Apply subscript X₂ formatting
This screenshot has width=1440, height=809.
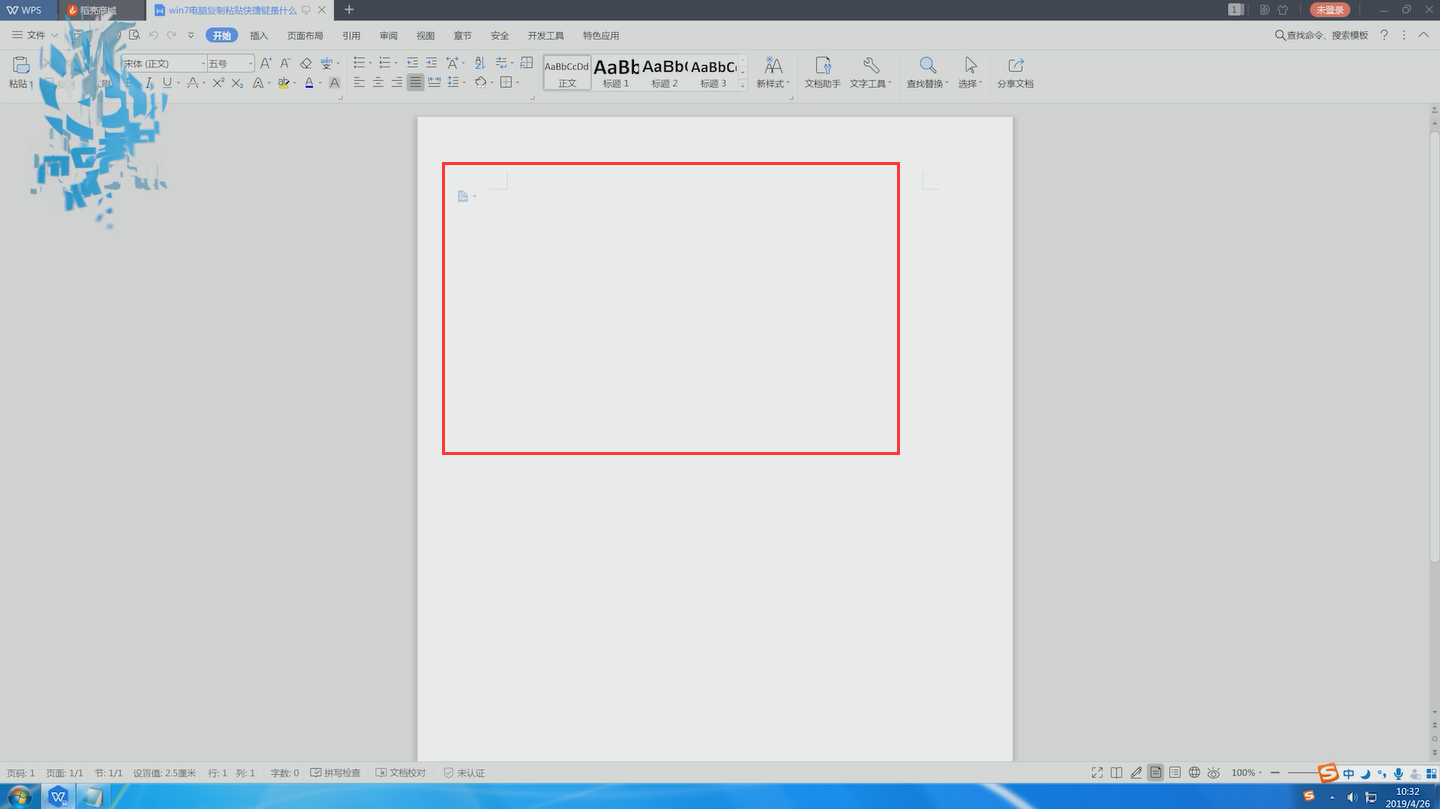point(237,83)
